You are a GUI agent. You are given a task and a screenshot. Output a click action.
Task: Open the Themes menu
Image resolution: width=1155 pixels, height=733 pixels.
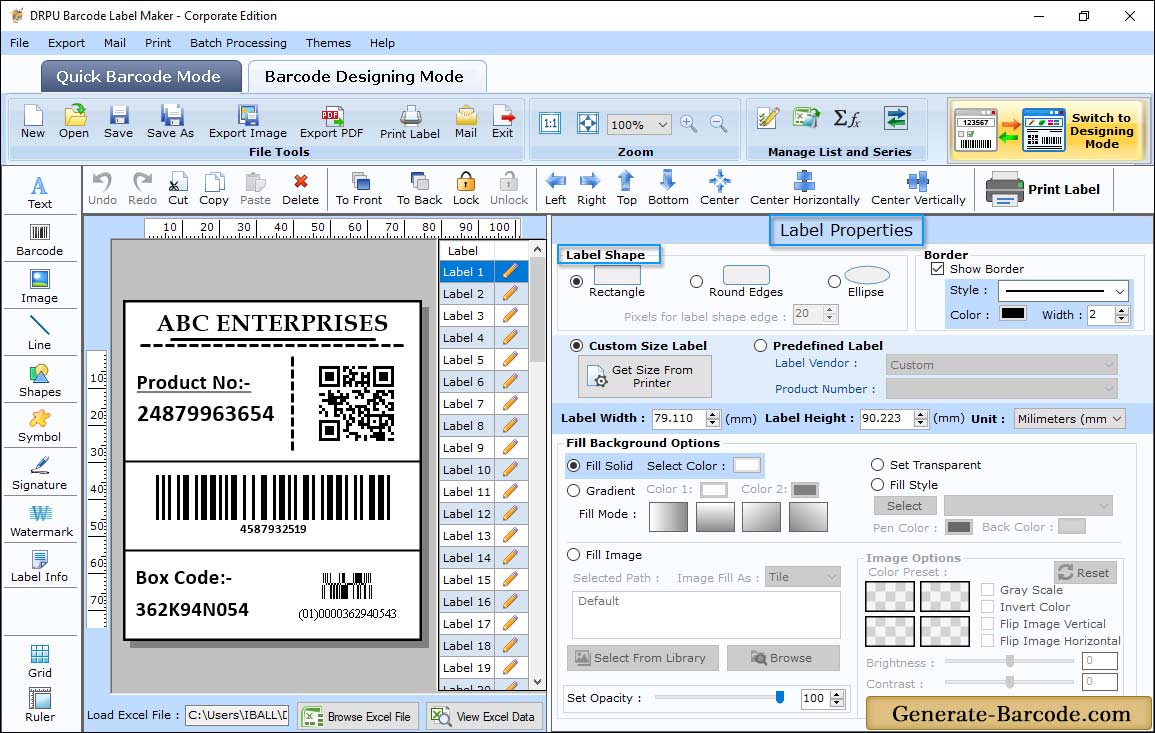click(328, 43)
